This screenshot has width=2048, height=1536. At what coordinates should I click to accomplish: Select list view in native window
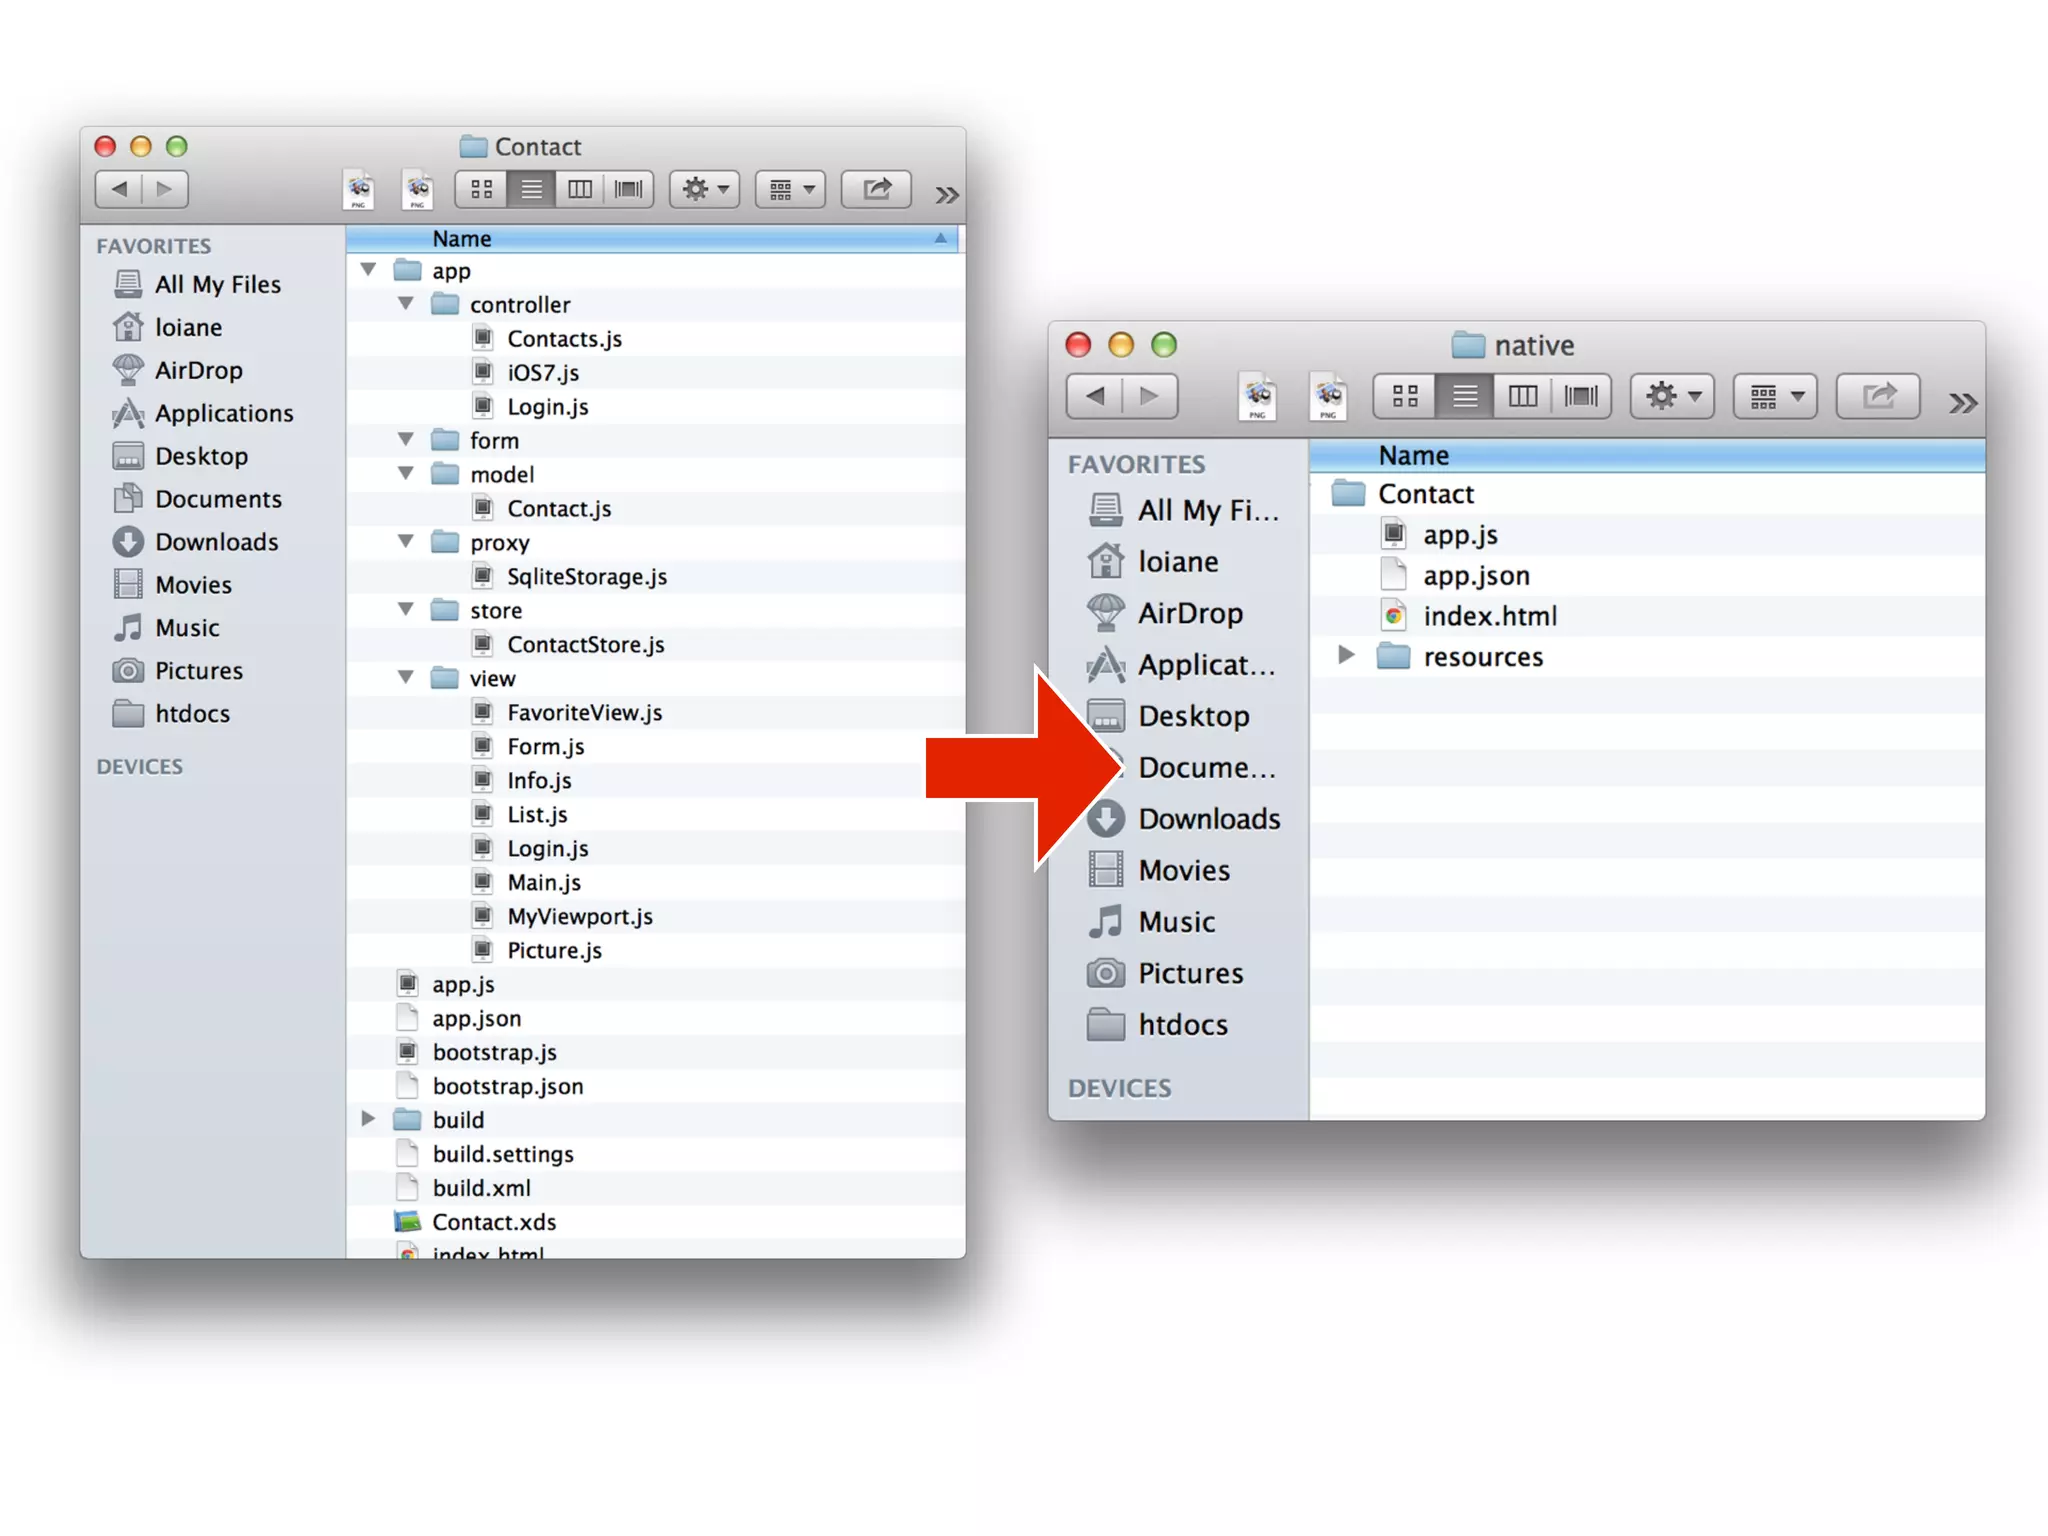(1464, 396)
